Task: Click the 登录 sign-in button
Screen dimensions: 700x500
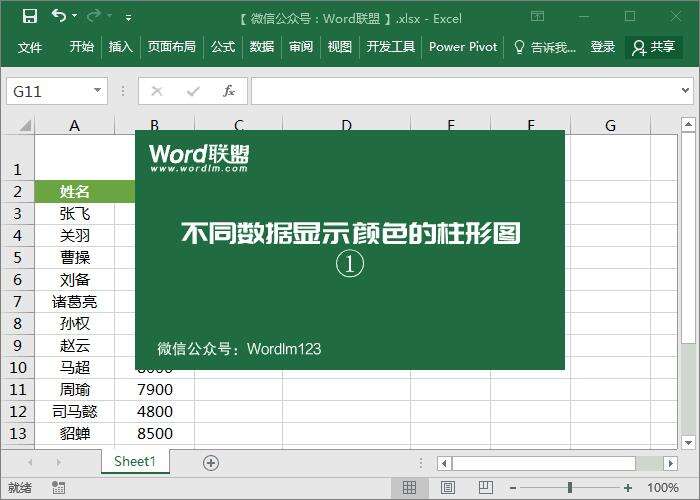Action: pyautogui.click(x=603, y=46)
